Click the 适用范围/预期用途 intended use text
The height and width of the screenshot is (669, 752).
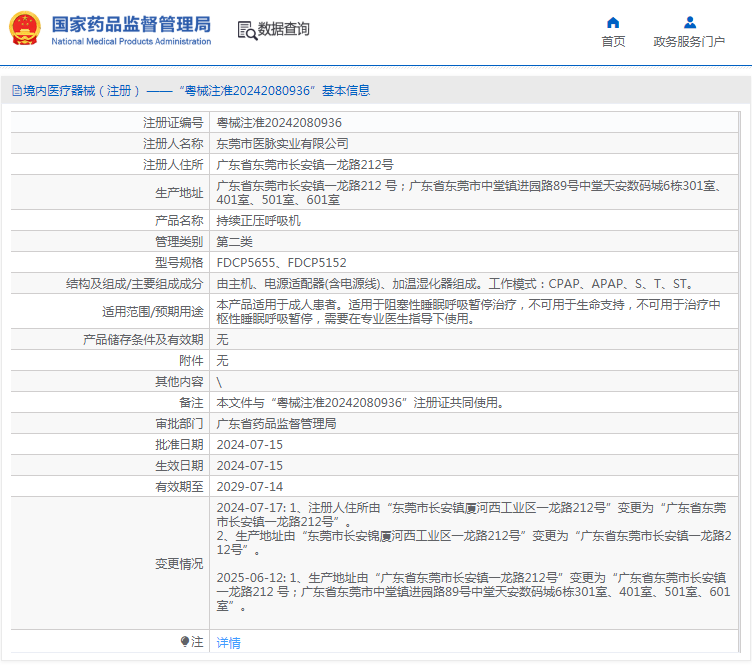[468, 312]
